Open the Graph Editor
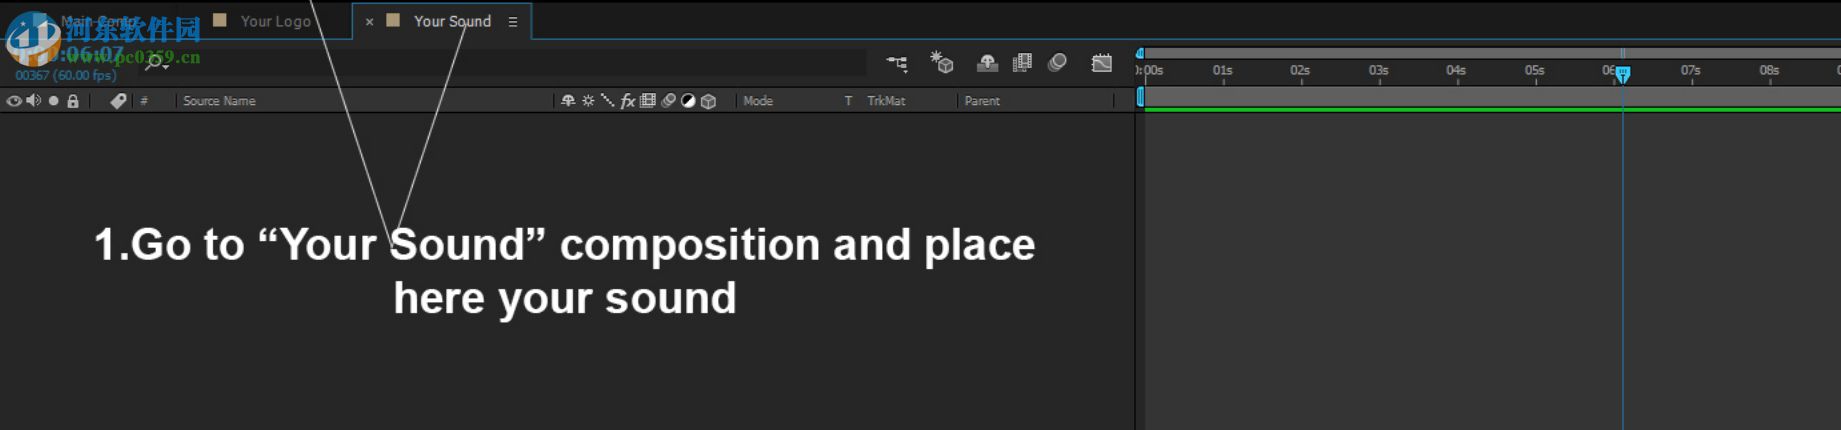 pyautogui.click(x=1101, y=63)
